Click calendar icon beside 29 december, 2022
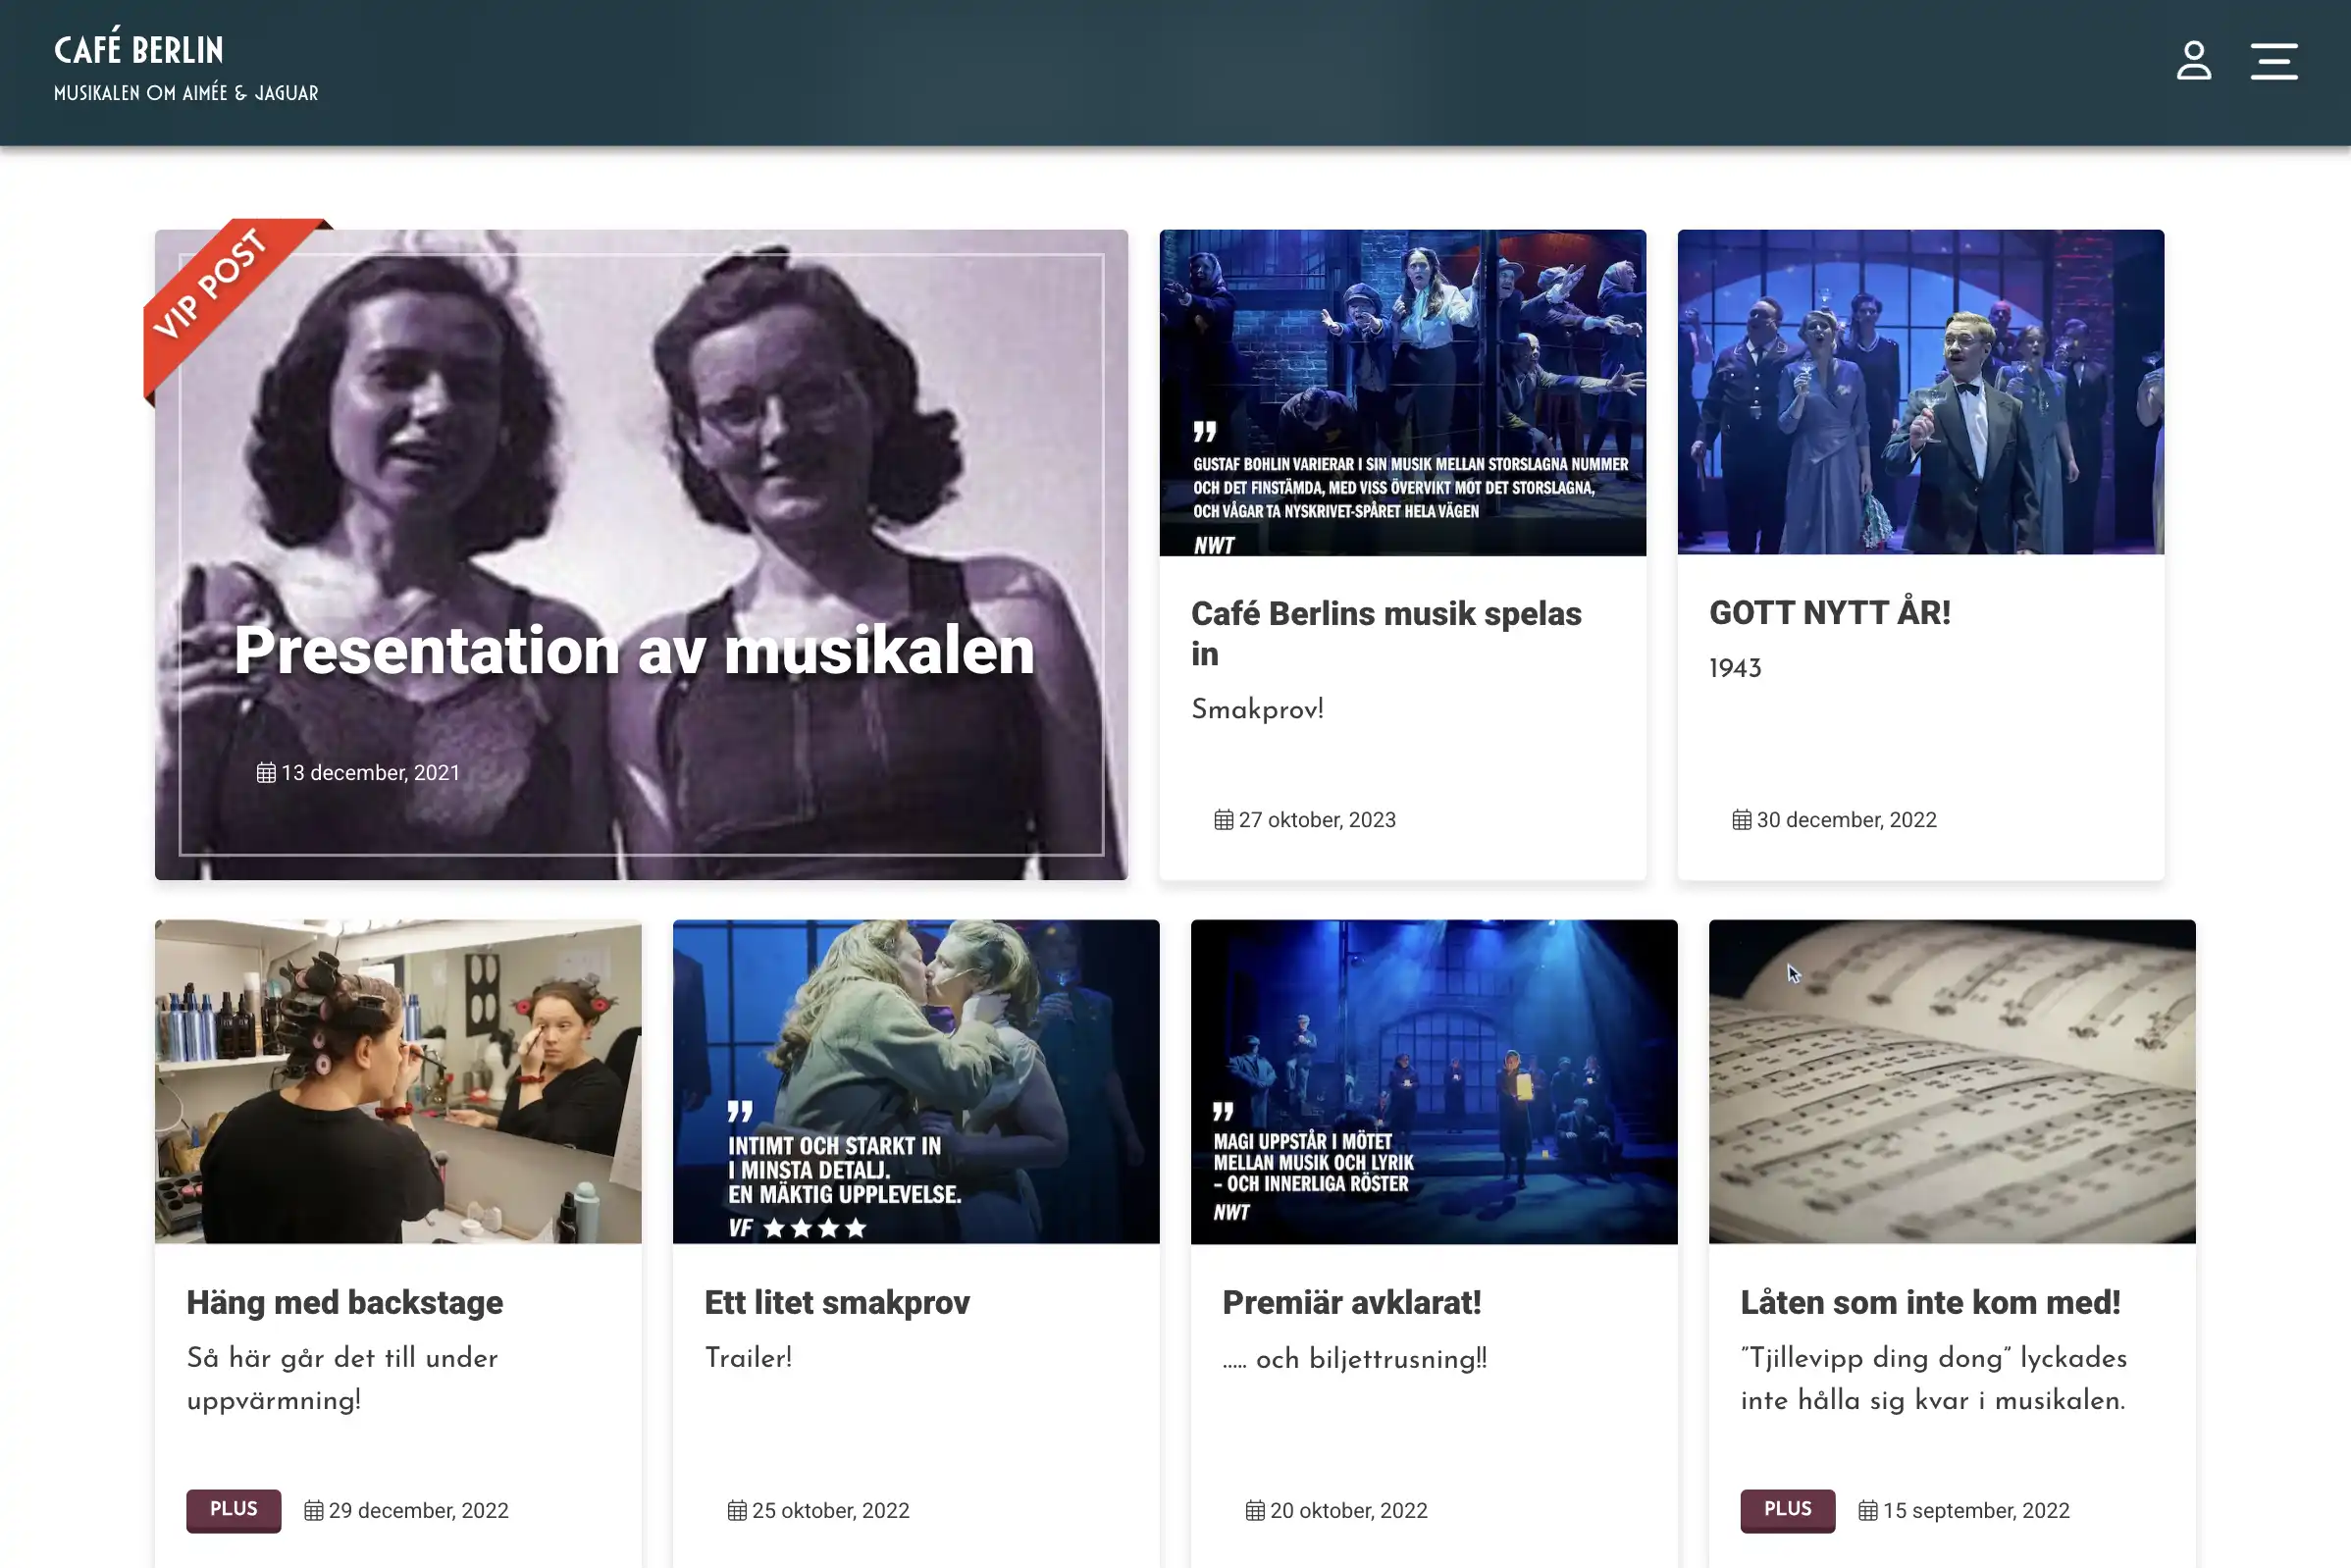 tap(313, 1510)
